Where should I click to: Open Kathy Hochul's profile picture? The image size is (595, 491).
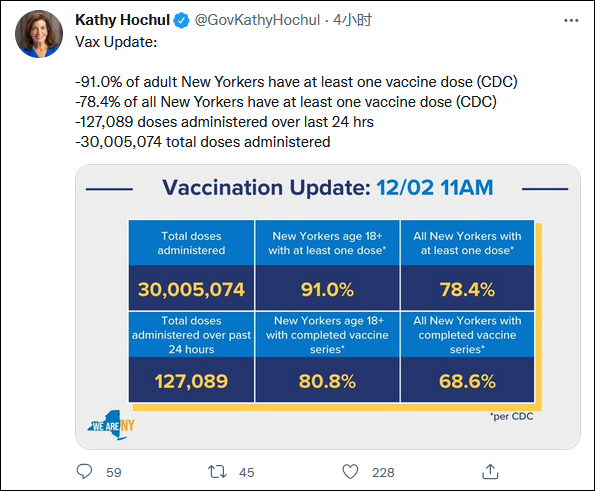39,34
